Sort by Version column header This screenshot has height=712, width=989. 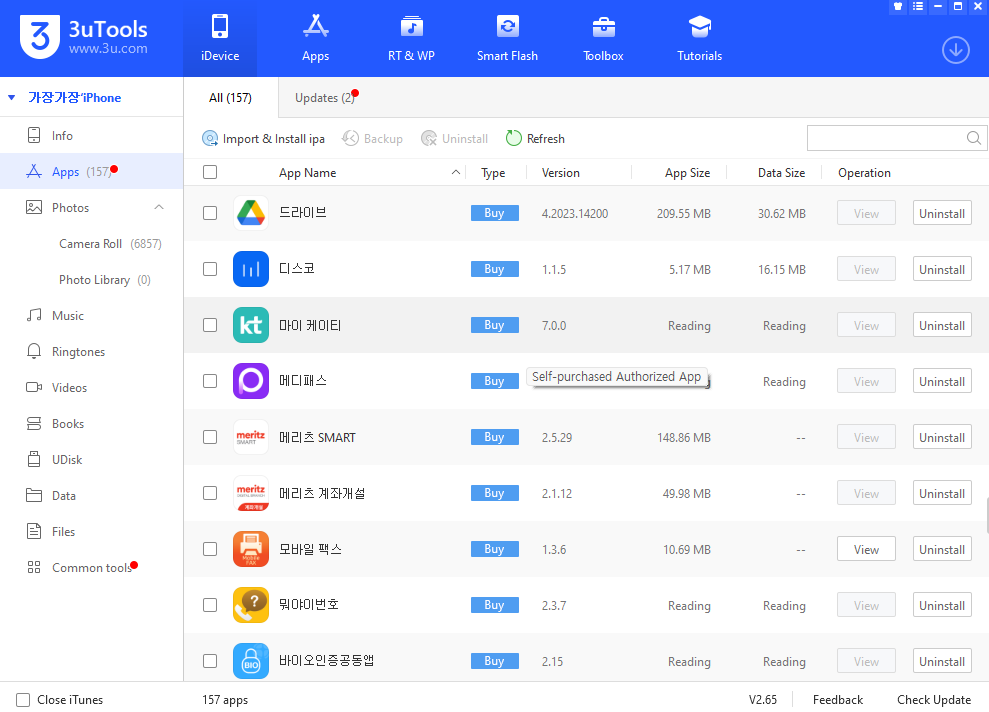[560, 172]
